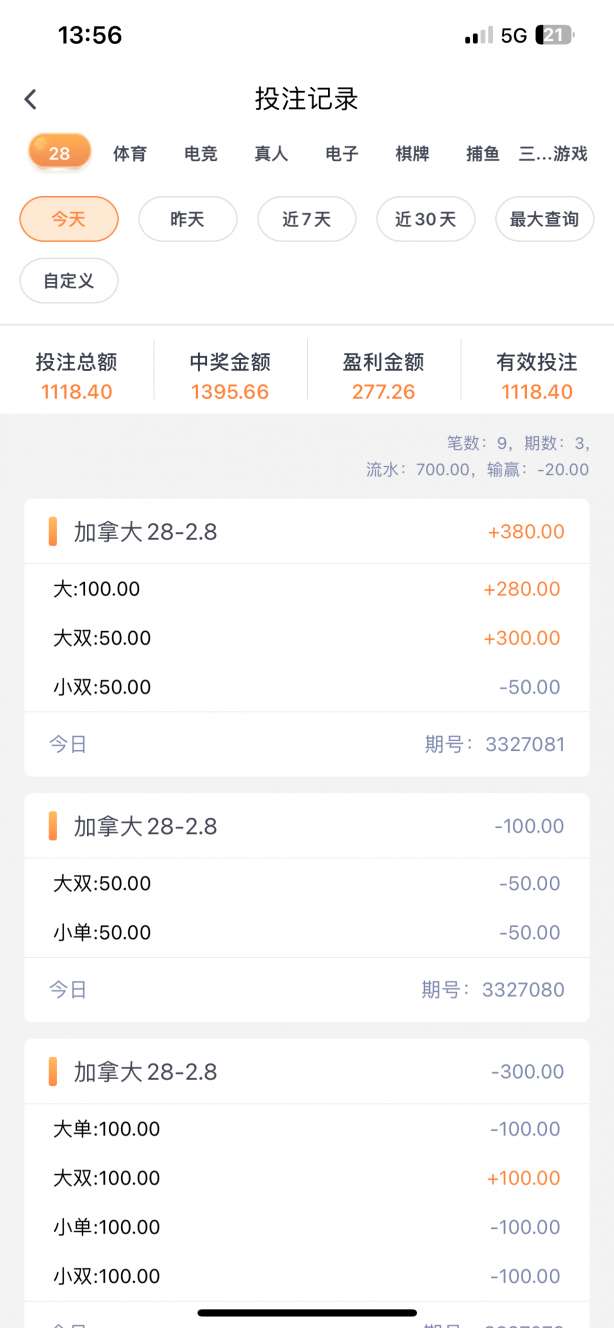
Task: Select the 棋牌 category tab
Action: coord(412,154)
